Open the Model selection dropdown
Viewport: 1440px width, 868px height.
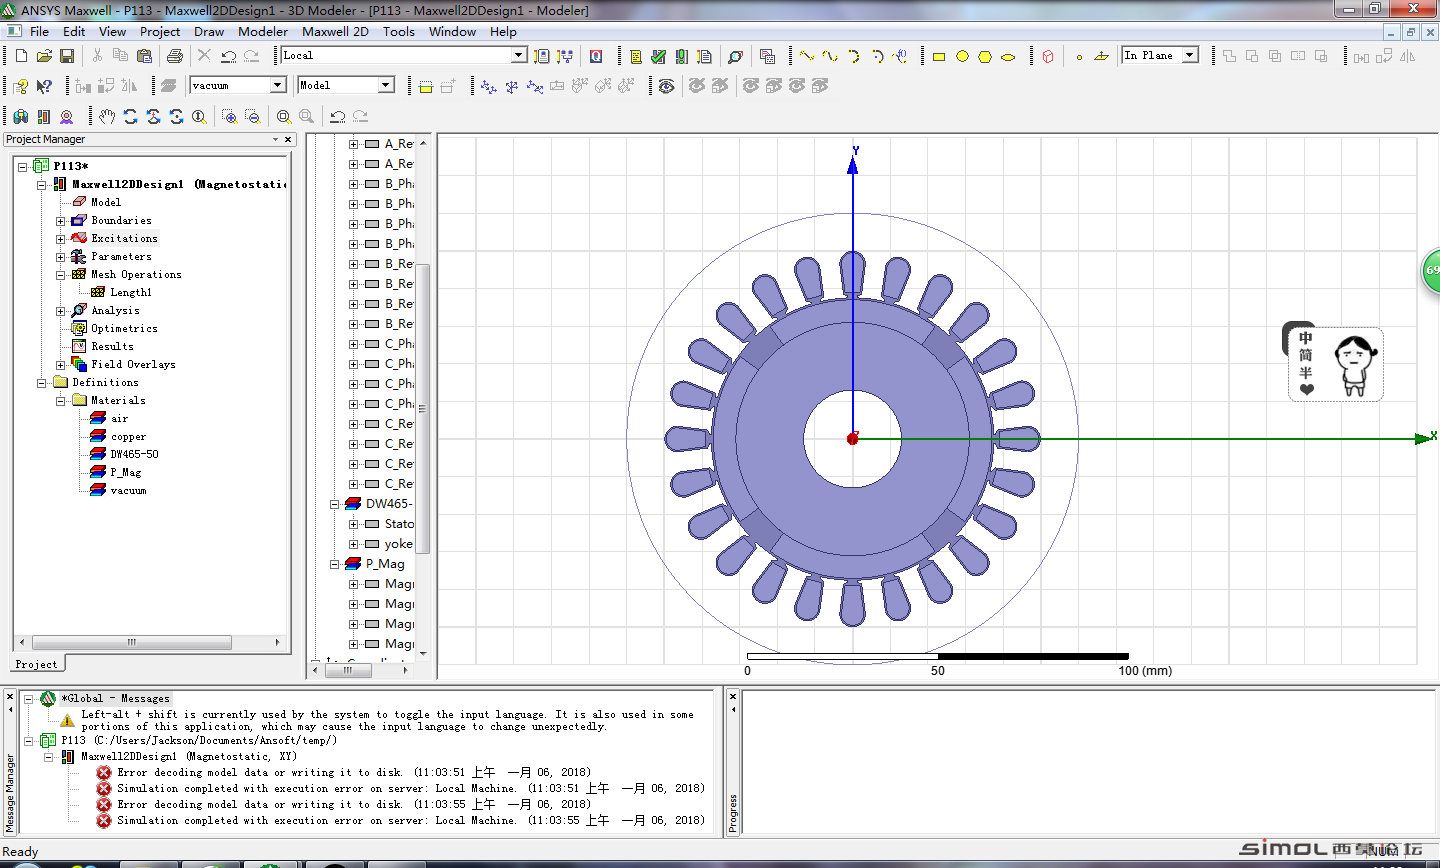[386, 85]
